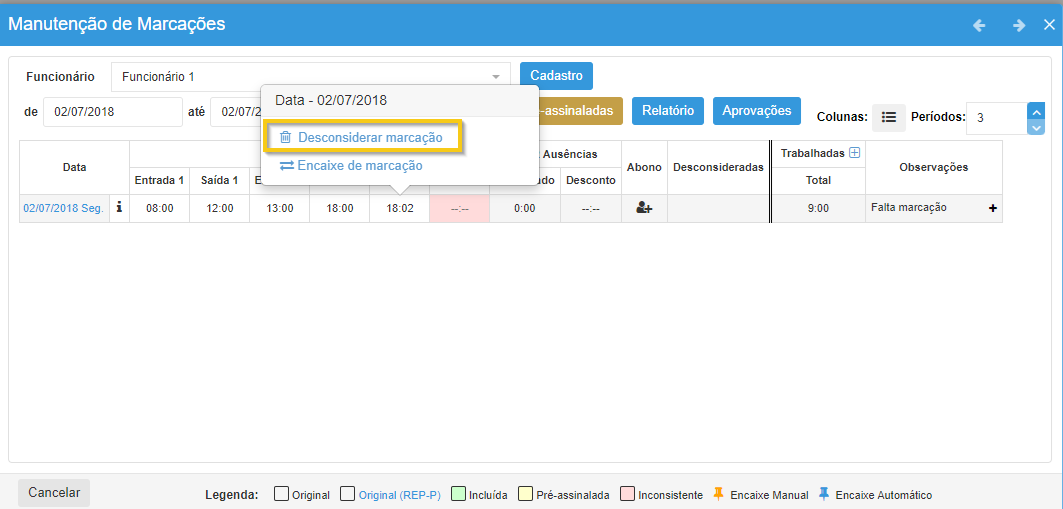Click the info icon beside 02/07/2018 Seg.
The image size is (1063, 509).
pos(119,208)
